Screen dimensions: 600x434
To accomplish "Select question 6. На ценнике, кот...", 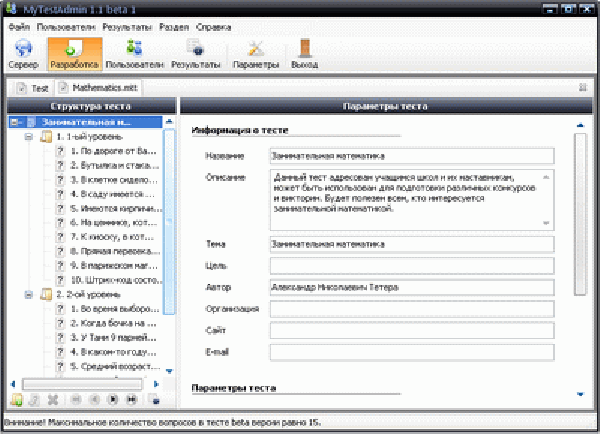I will (x=114, y=223).
